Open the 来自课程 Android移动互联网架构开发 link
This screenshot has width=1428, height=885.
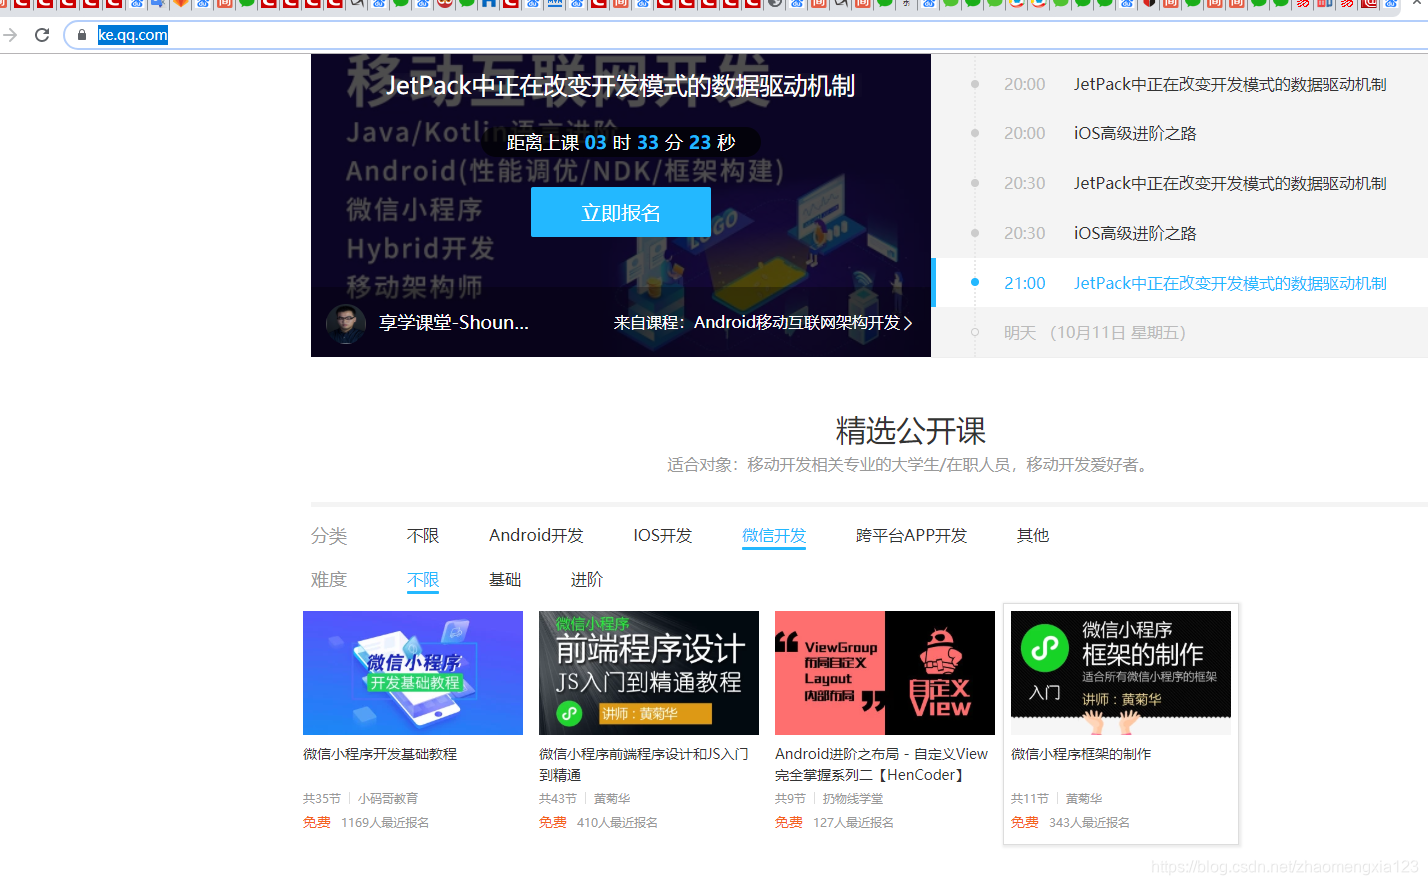[x=763, y=323]
